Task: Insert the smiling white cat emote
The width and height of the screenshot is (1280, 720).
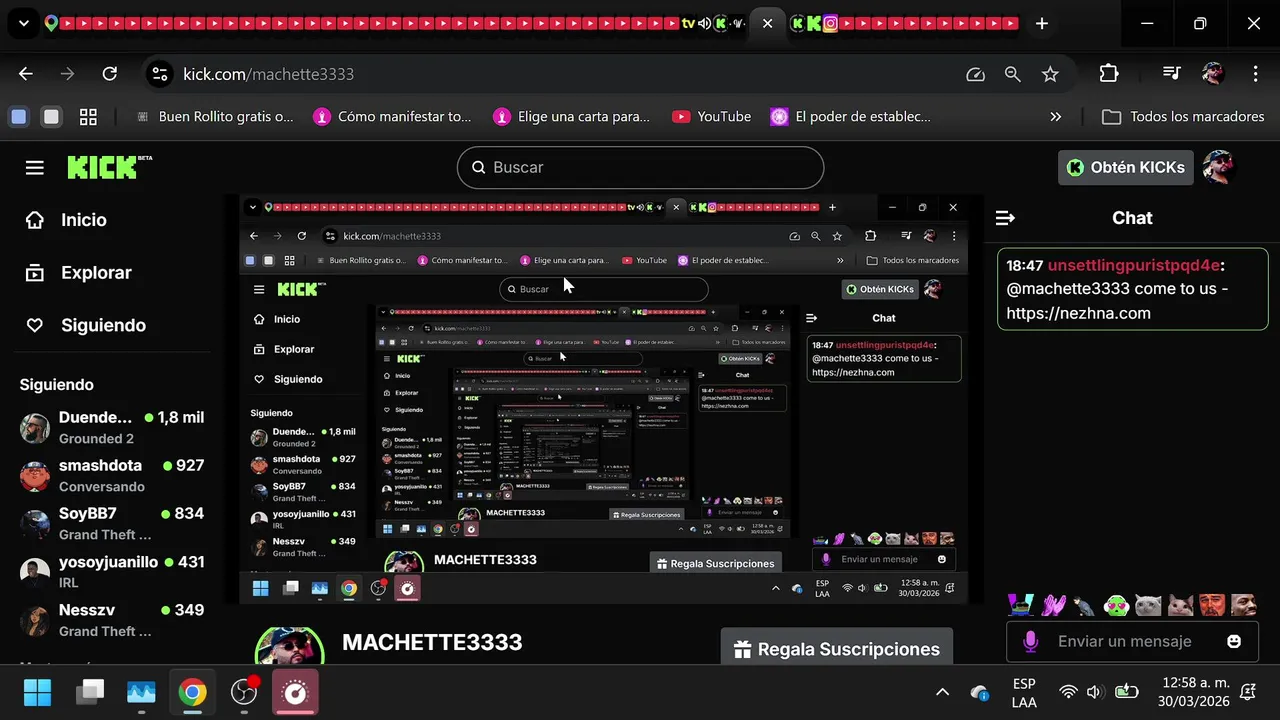Action: coord(1181,604)
